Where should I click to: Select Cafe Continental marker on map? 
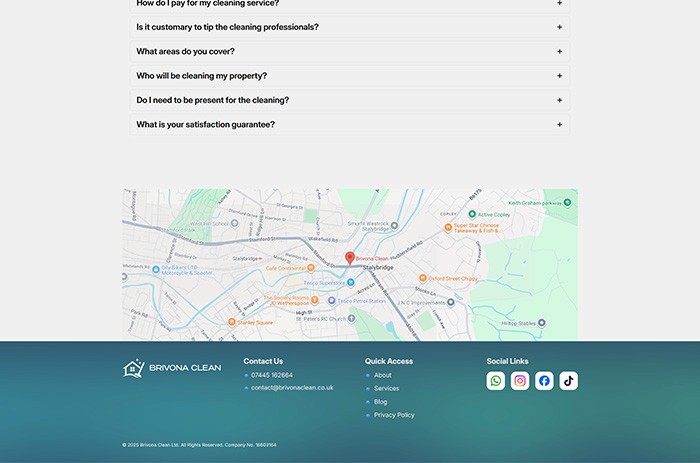(311, 268)
